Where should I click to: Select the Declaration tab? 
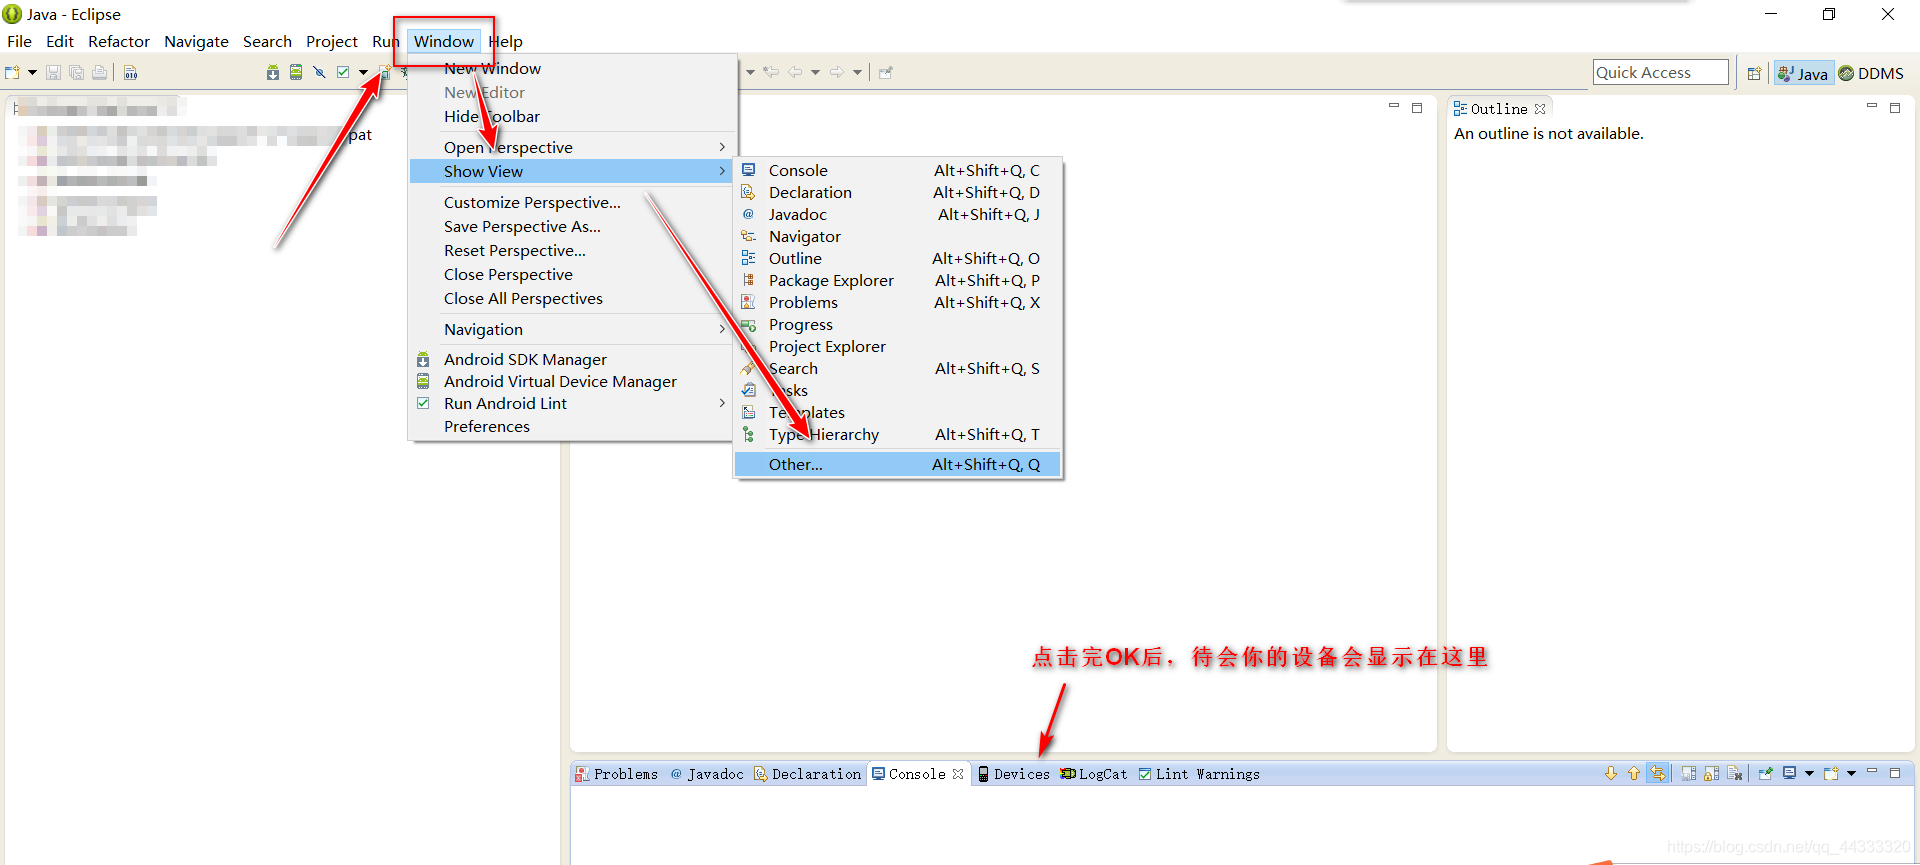807,774
